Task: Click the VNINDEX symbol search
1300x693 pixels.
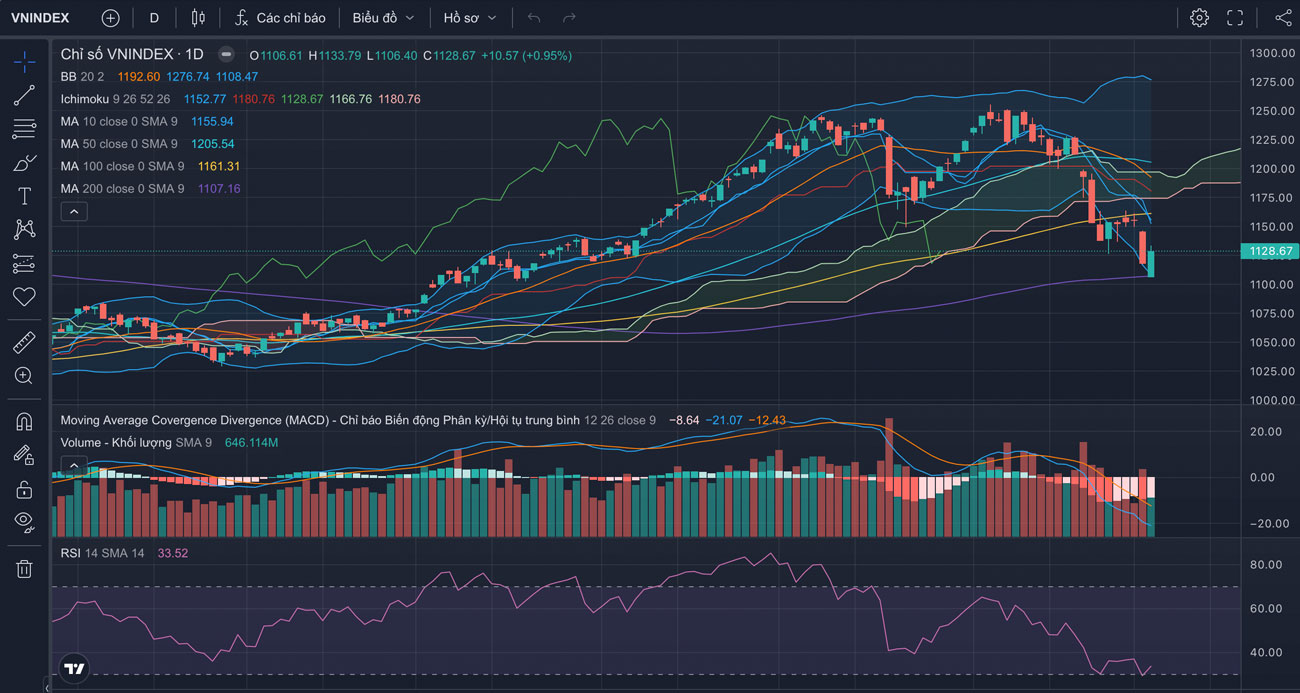Action: 40,18
